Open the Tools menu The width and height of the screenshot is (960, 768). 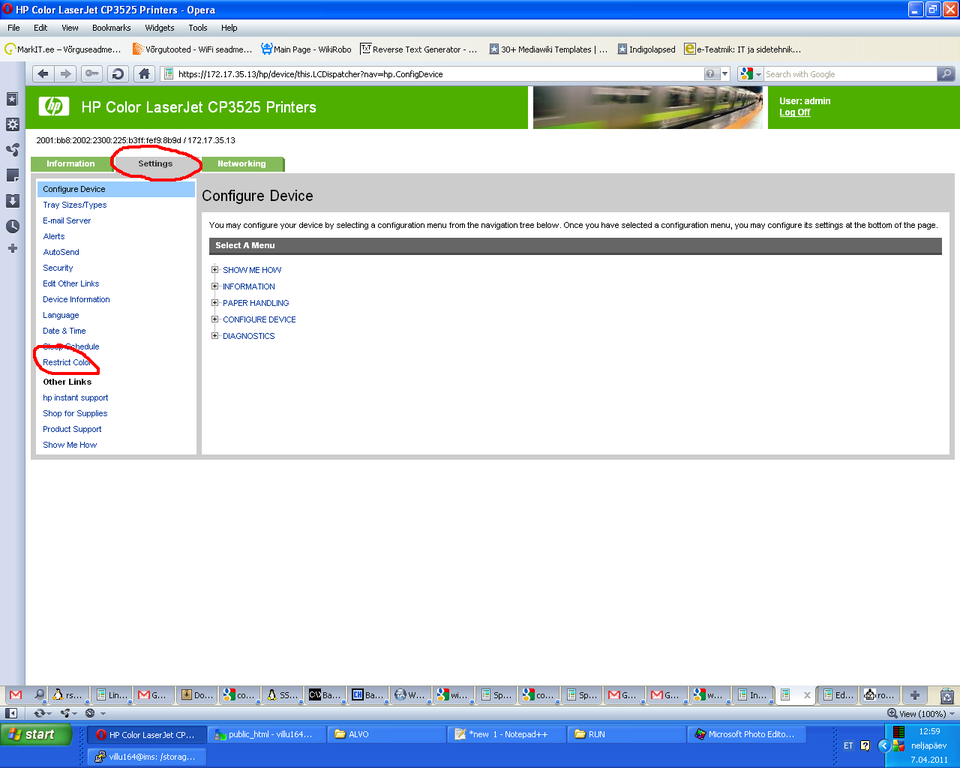pos(198,28)
